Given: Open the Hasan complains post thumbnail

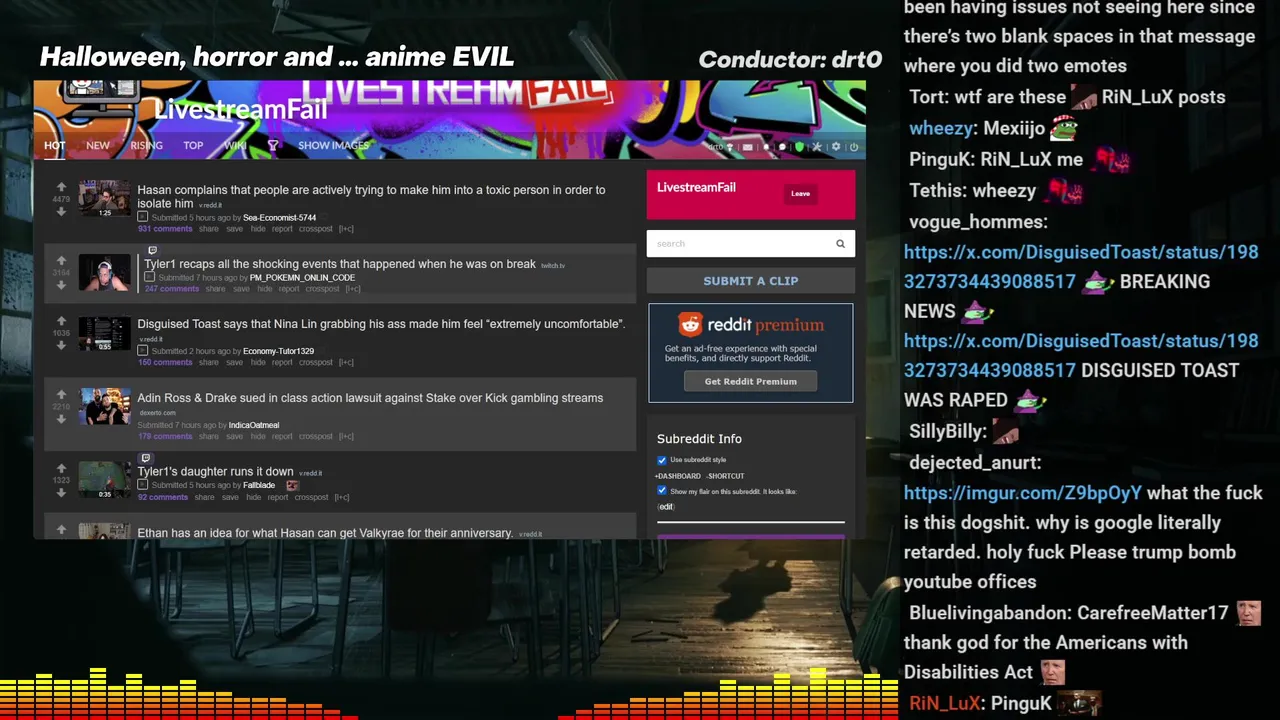Looking at the screenshot, I should 104,199.
